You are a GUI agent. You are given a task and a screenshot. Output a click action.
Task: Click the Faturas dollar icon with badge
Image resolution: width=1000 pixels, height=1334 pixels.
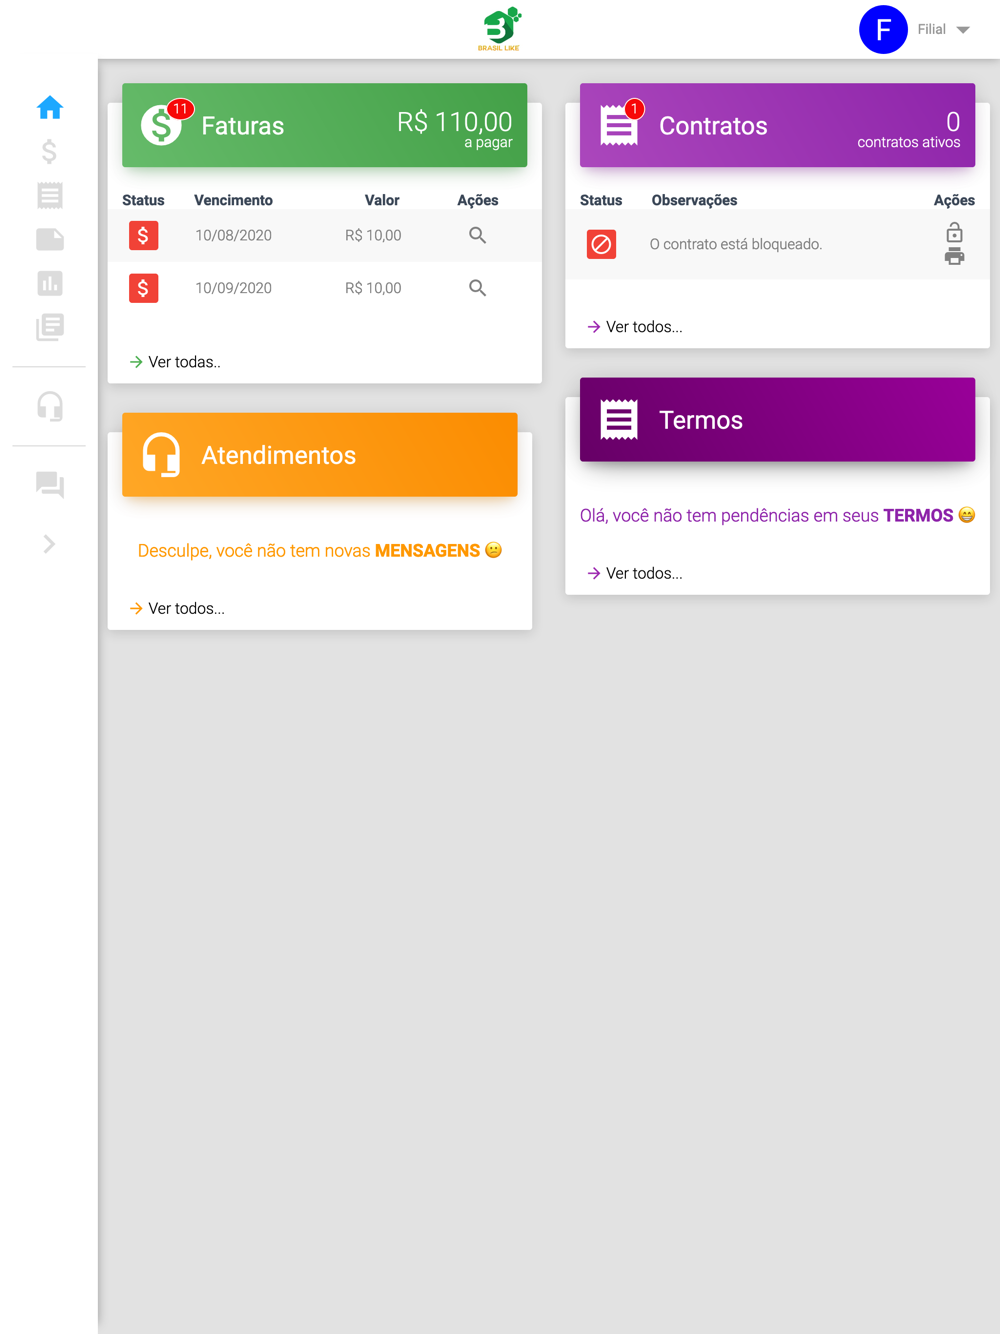162,125
